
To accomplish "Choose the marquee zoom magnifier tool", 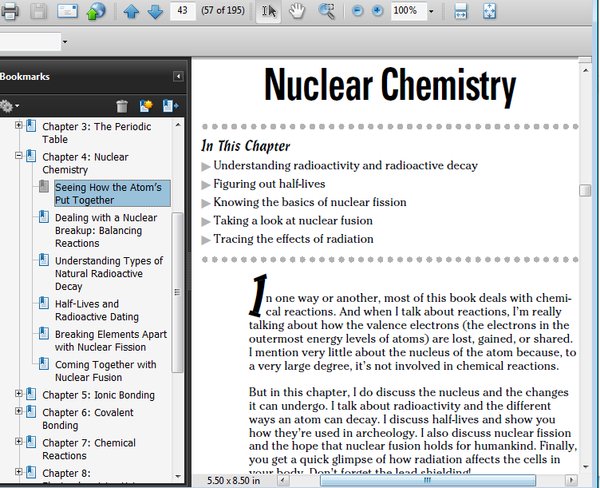I will (x=327, y=11).
